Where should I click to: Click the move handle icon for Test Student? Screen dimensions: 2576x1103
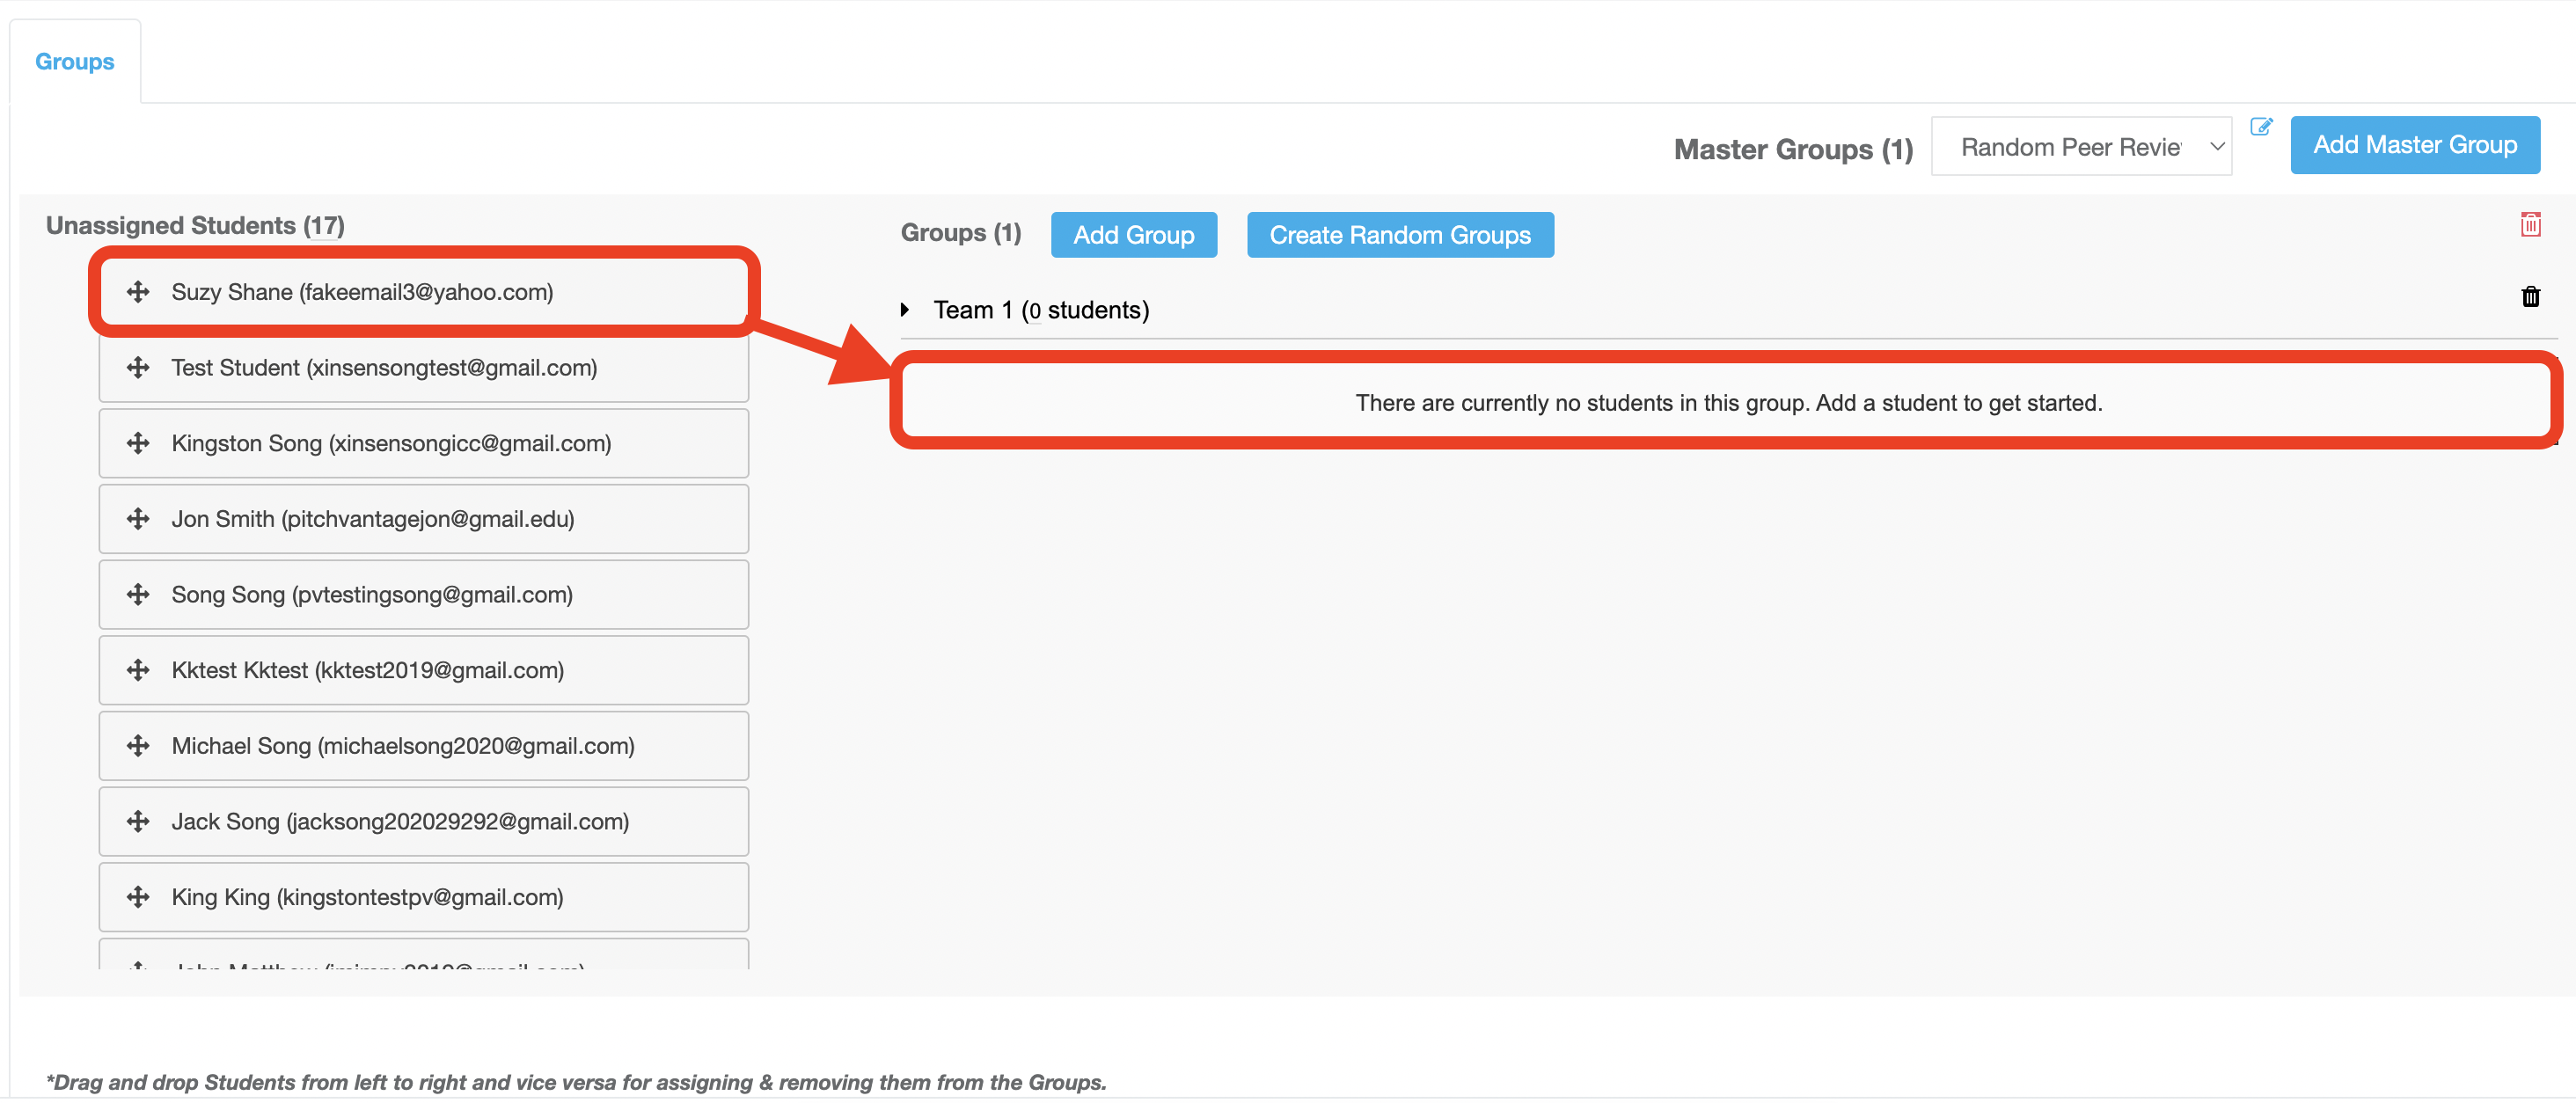[x=138, y=368]
